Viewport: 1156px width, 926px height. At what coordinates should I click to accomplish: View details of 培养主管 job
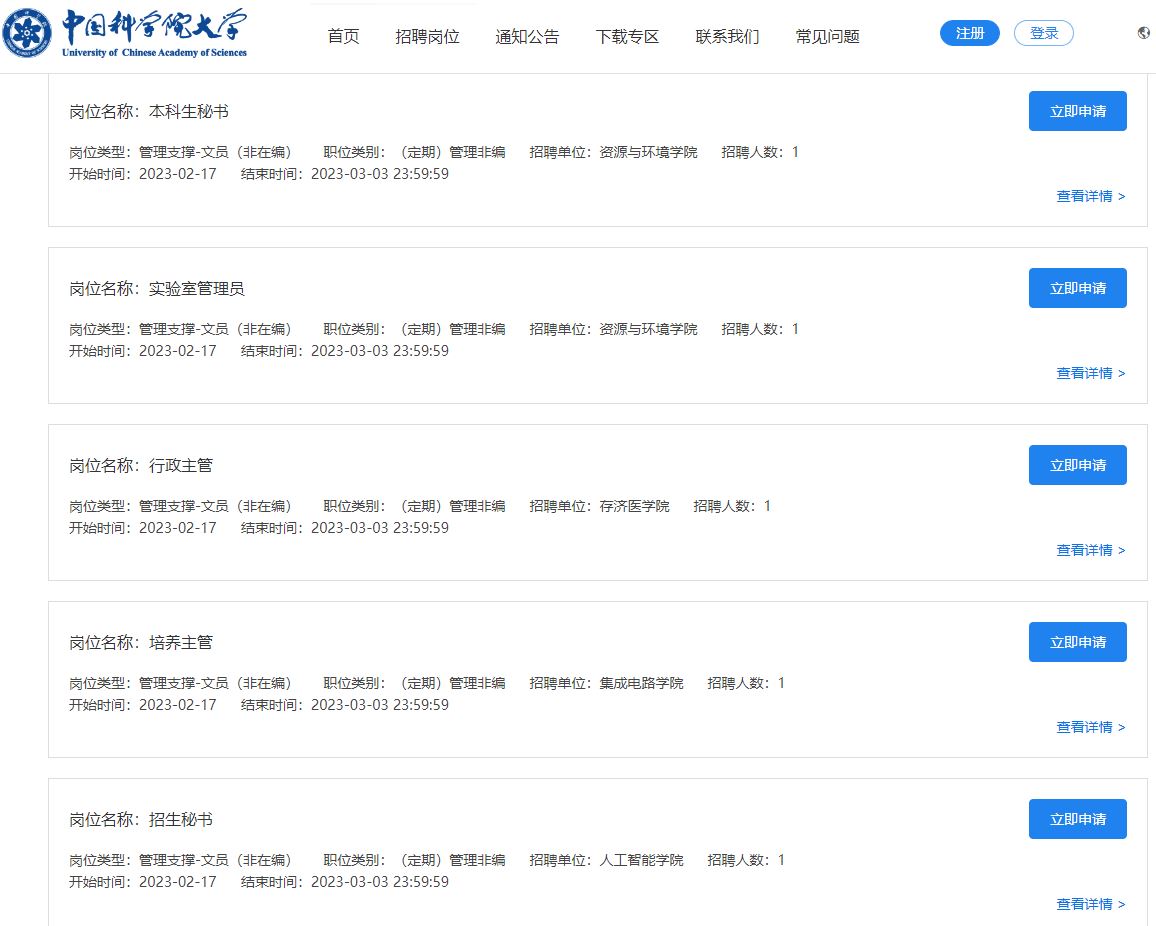point(1091,727)
